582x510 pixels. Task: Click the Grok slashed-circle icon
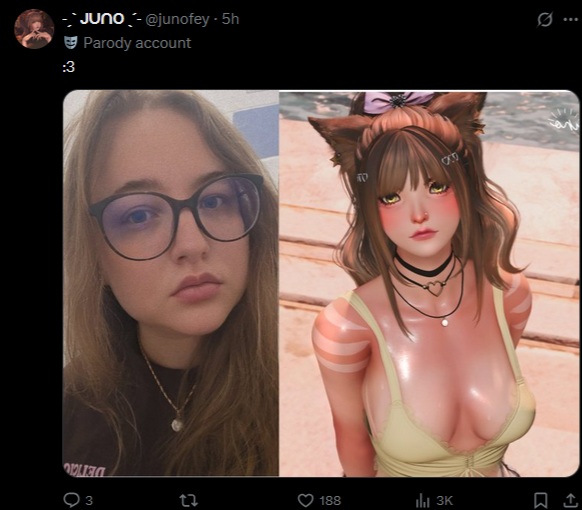coord(545,20)
